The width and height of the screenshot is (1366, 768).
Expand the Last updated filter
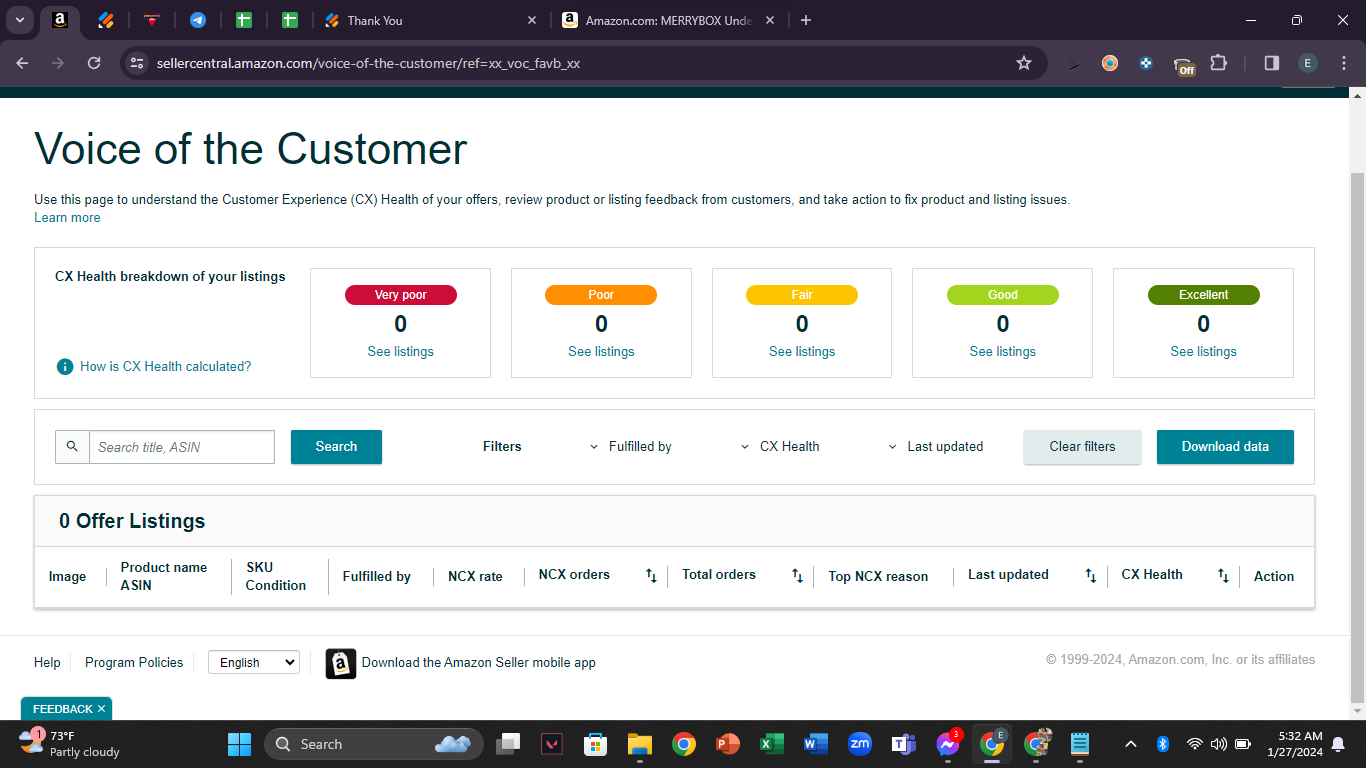tap(935, 447)
